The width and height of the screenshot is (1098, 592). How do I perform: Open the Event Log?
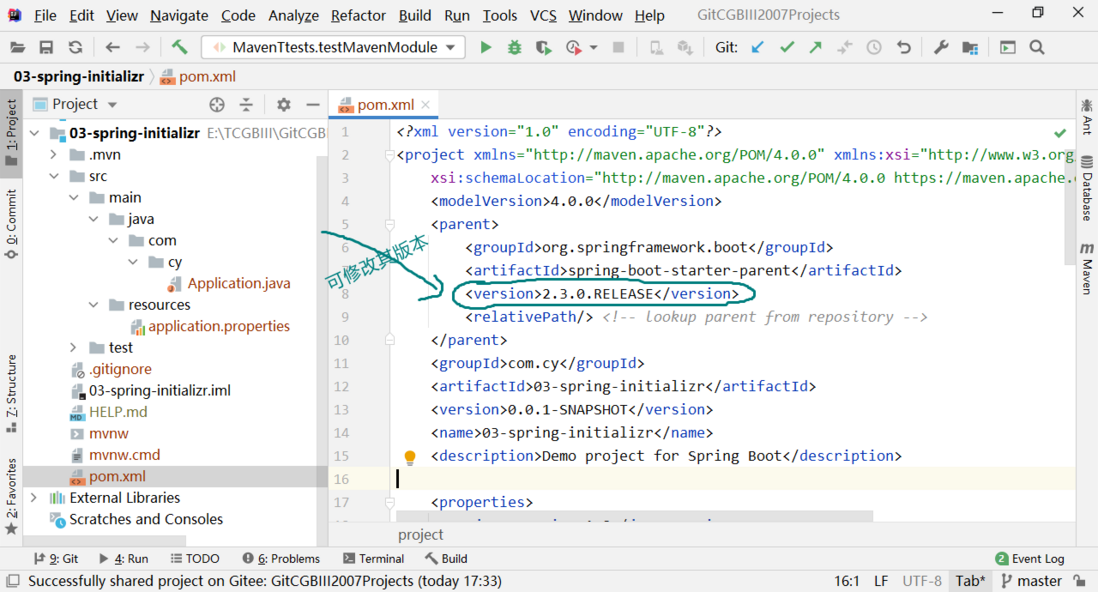[x=1030, y=558]
